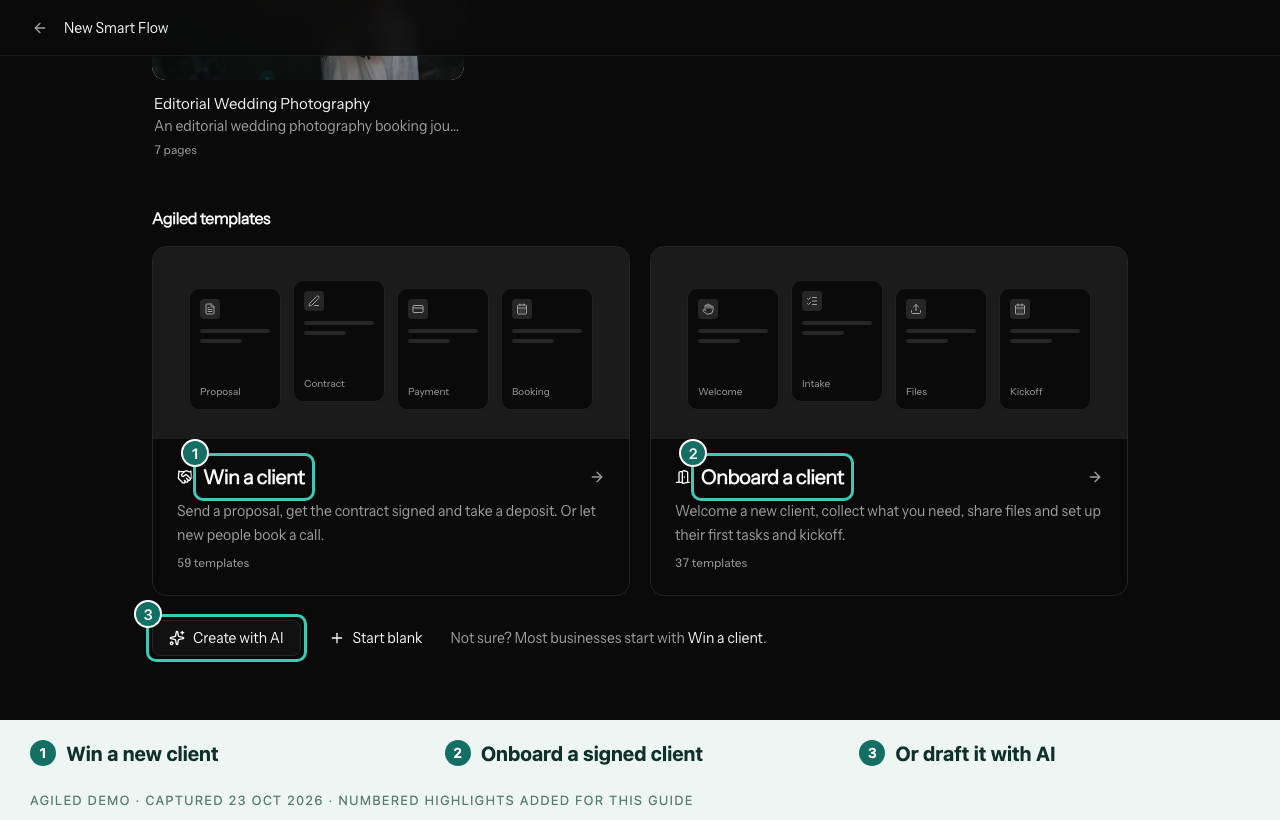Click the Agiled templates heading

point(211,219)
